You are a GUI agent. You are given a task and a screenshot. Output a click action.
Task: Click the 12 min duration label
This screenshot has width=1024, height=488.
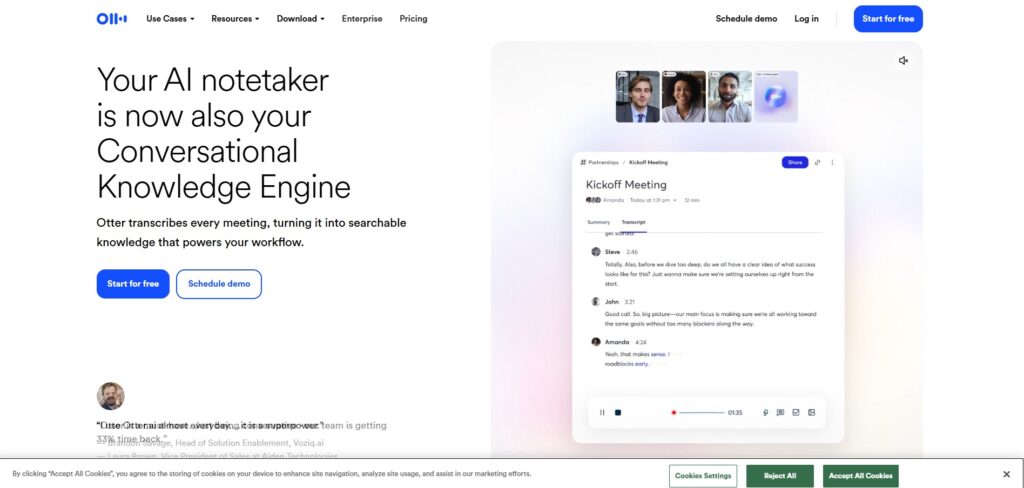tap(692, 201)
